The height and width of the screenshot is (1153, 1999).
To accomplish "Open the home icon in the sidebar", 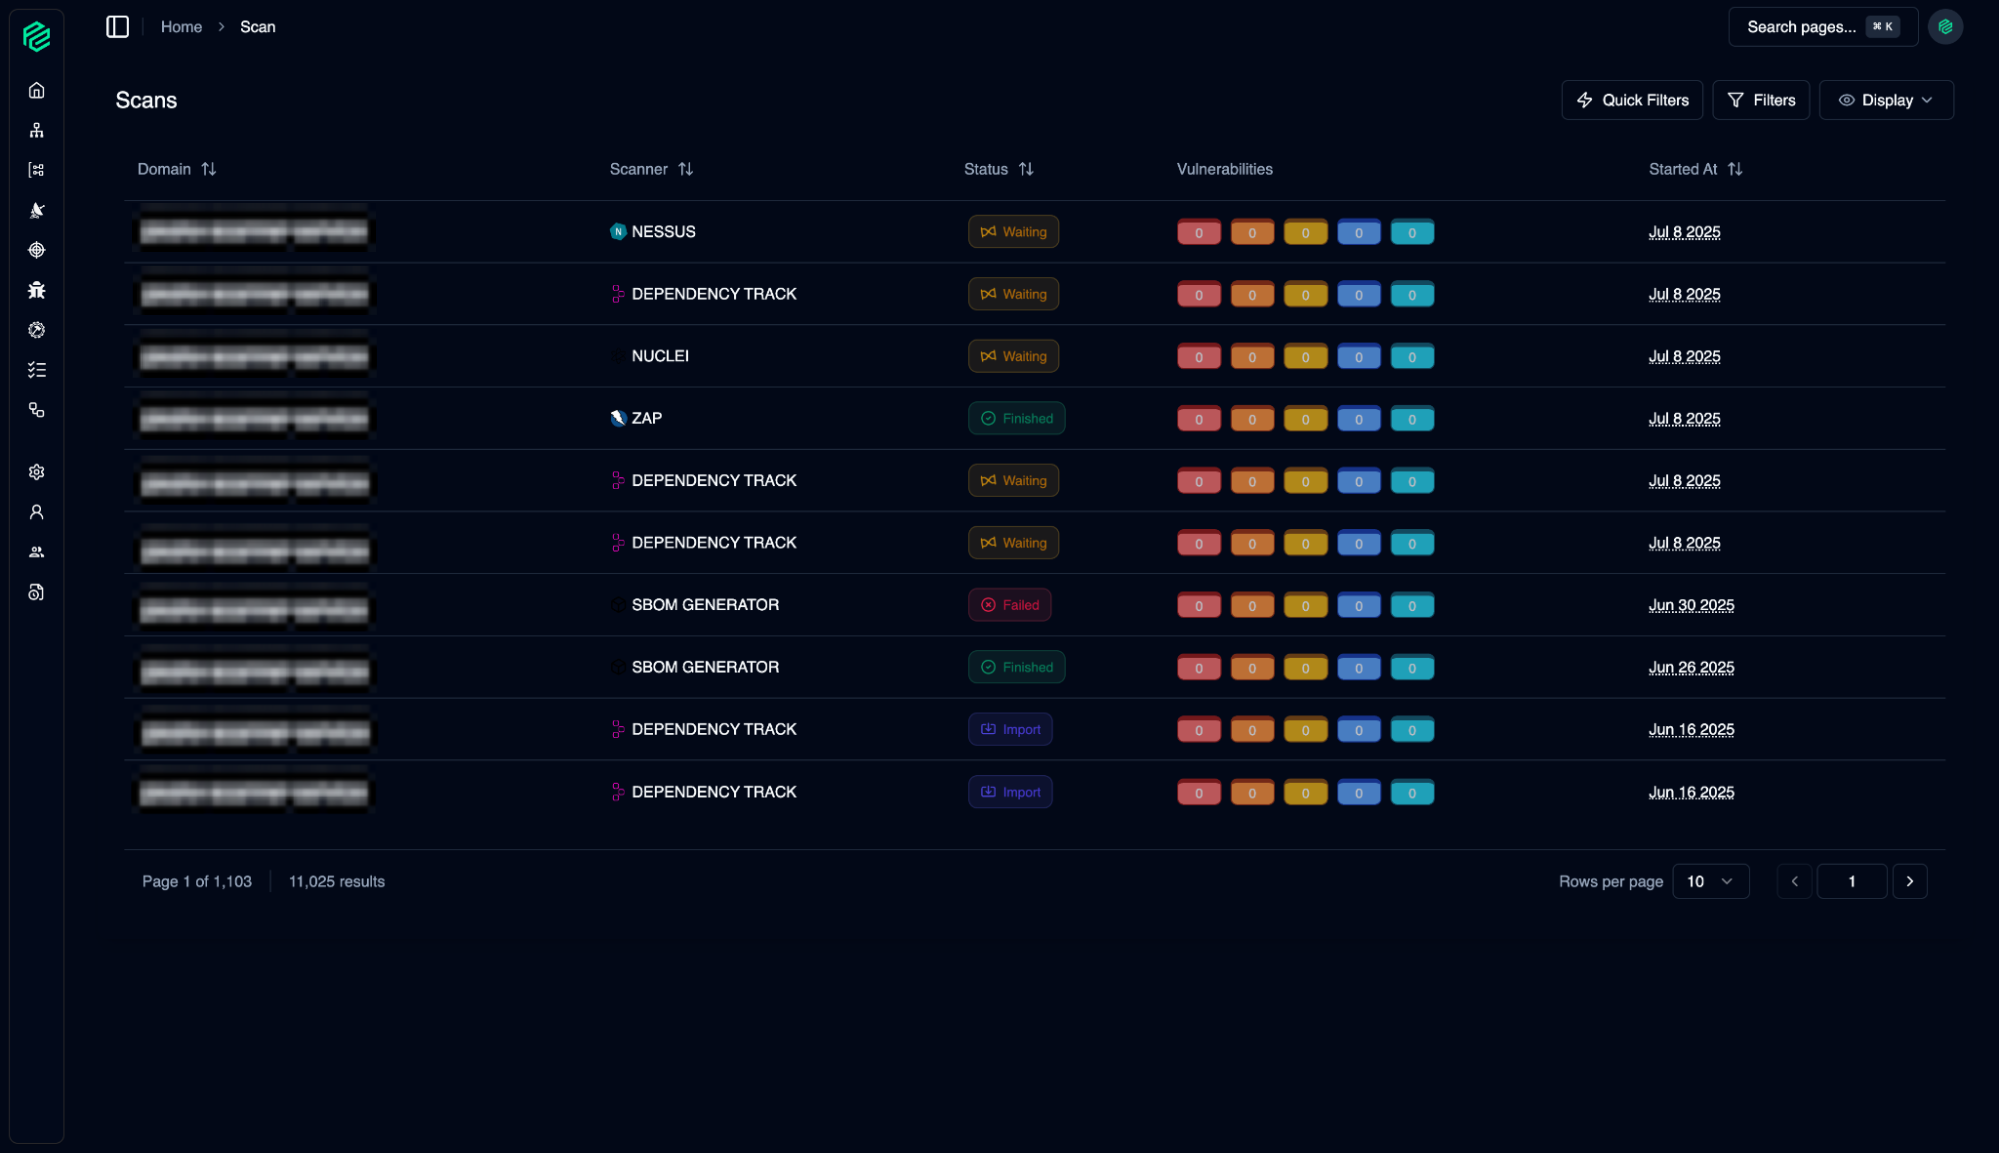I will click(37, 90).
